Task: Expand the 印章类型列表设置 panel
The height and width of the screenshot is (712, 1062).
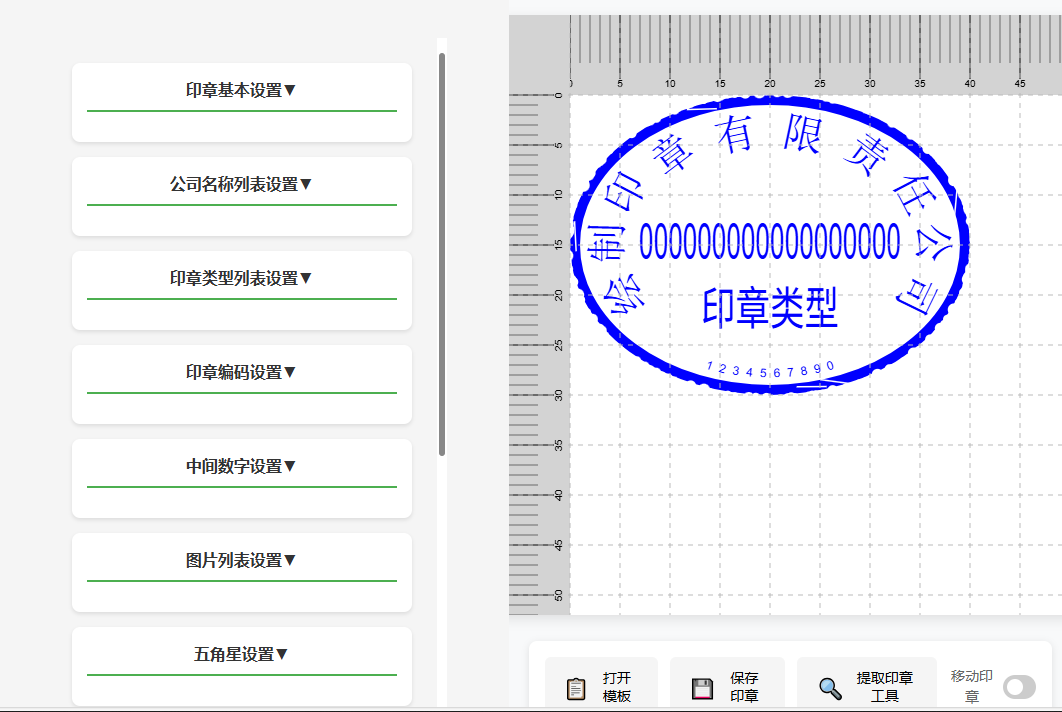Action: [241, 277]
